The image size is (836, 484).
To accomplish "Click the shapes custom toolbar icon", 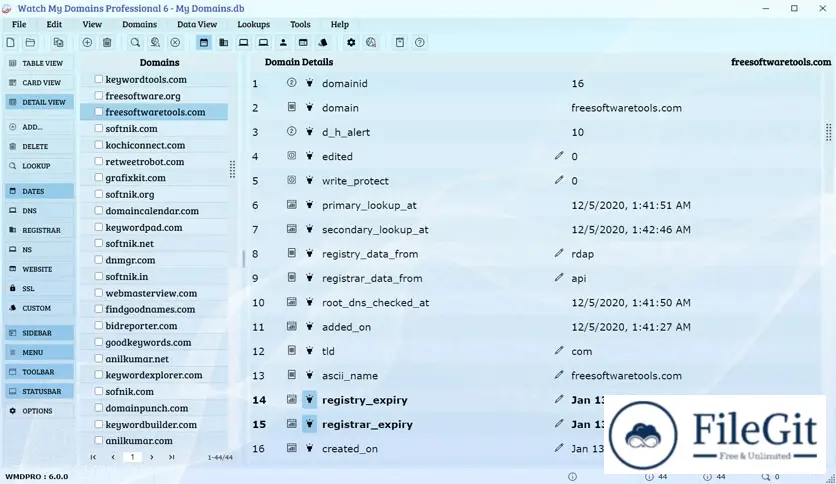I will point(323,43).
